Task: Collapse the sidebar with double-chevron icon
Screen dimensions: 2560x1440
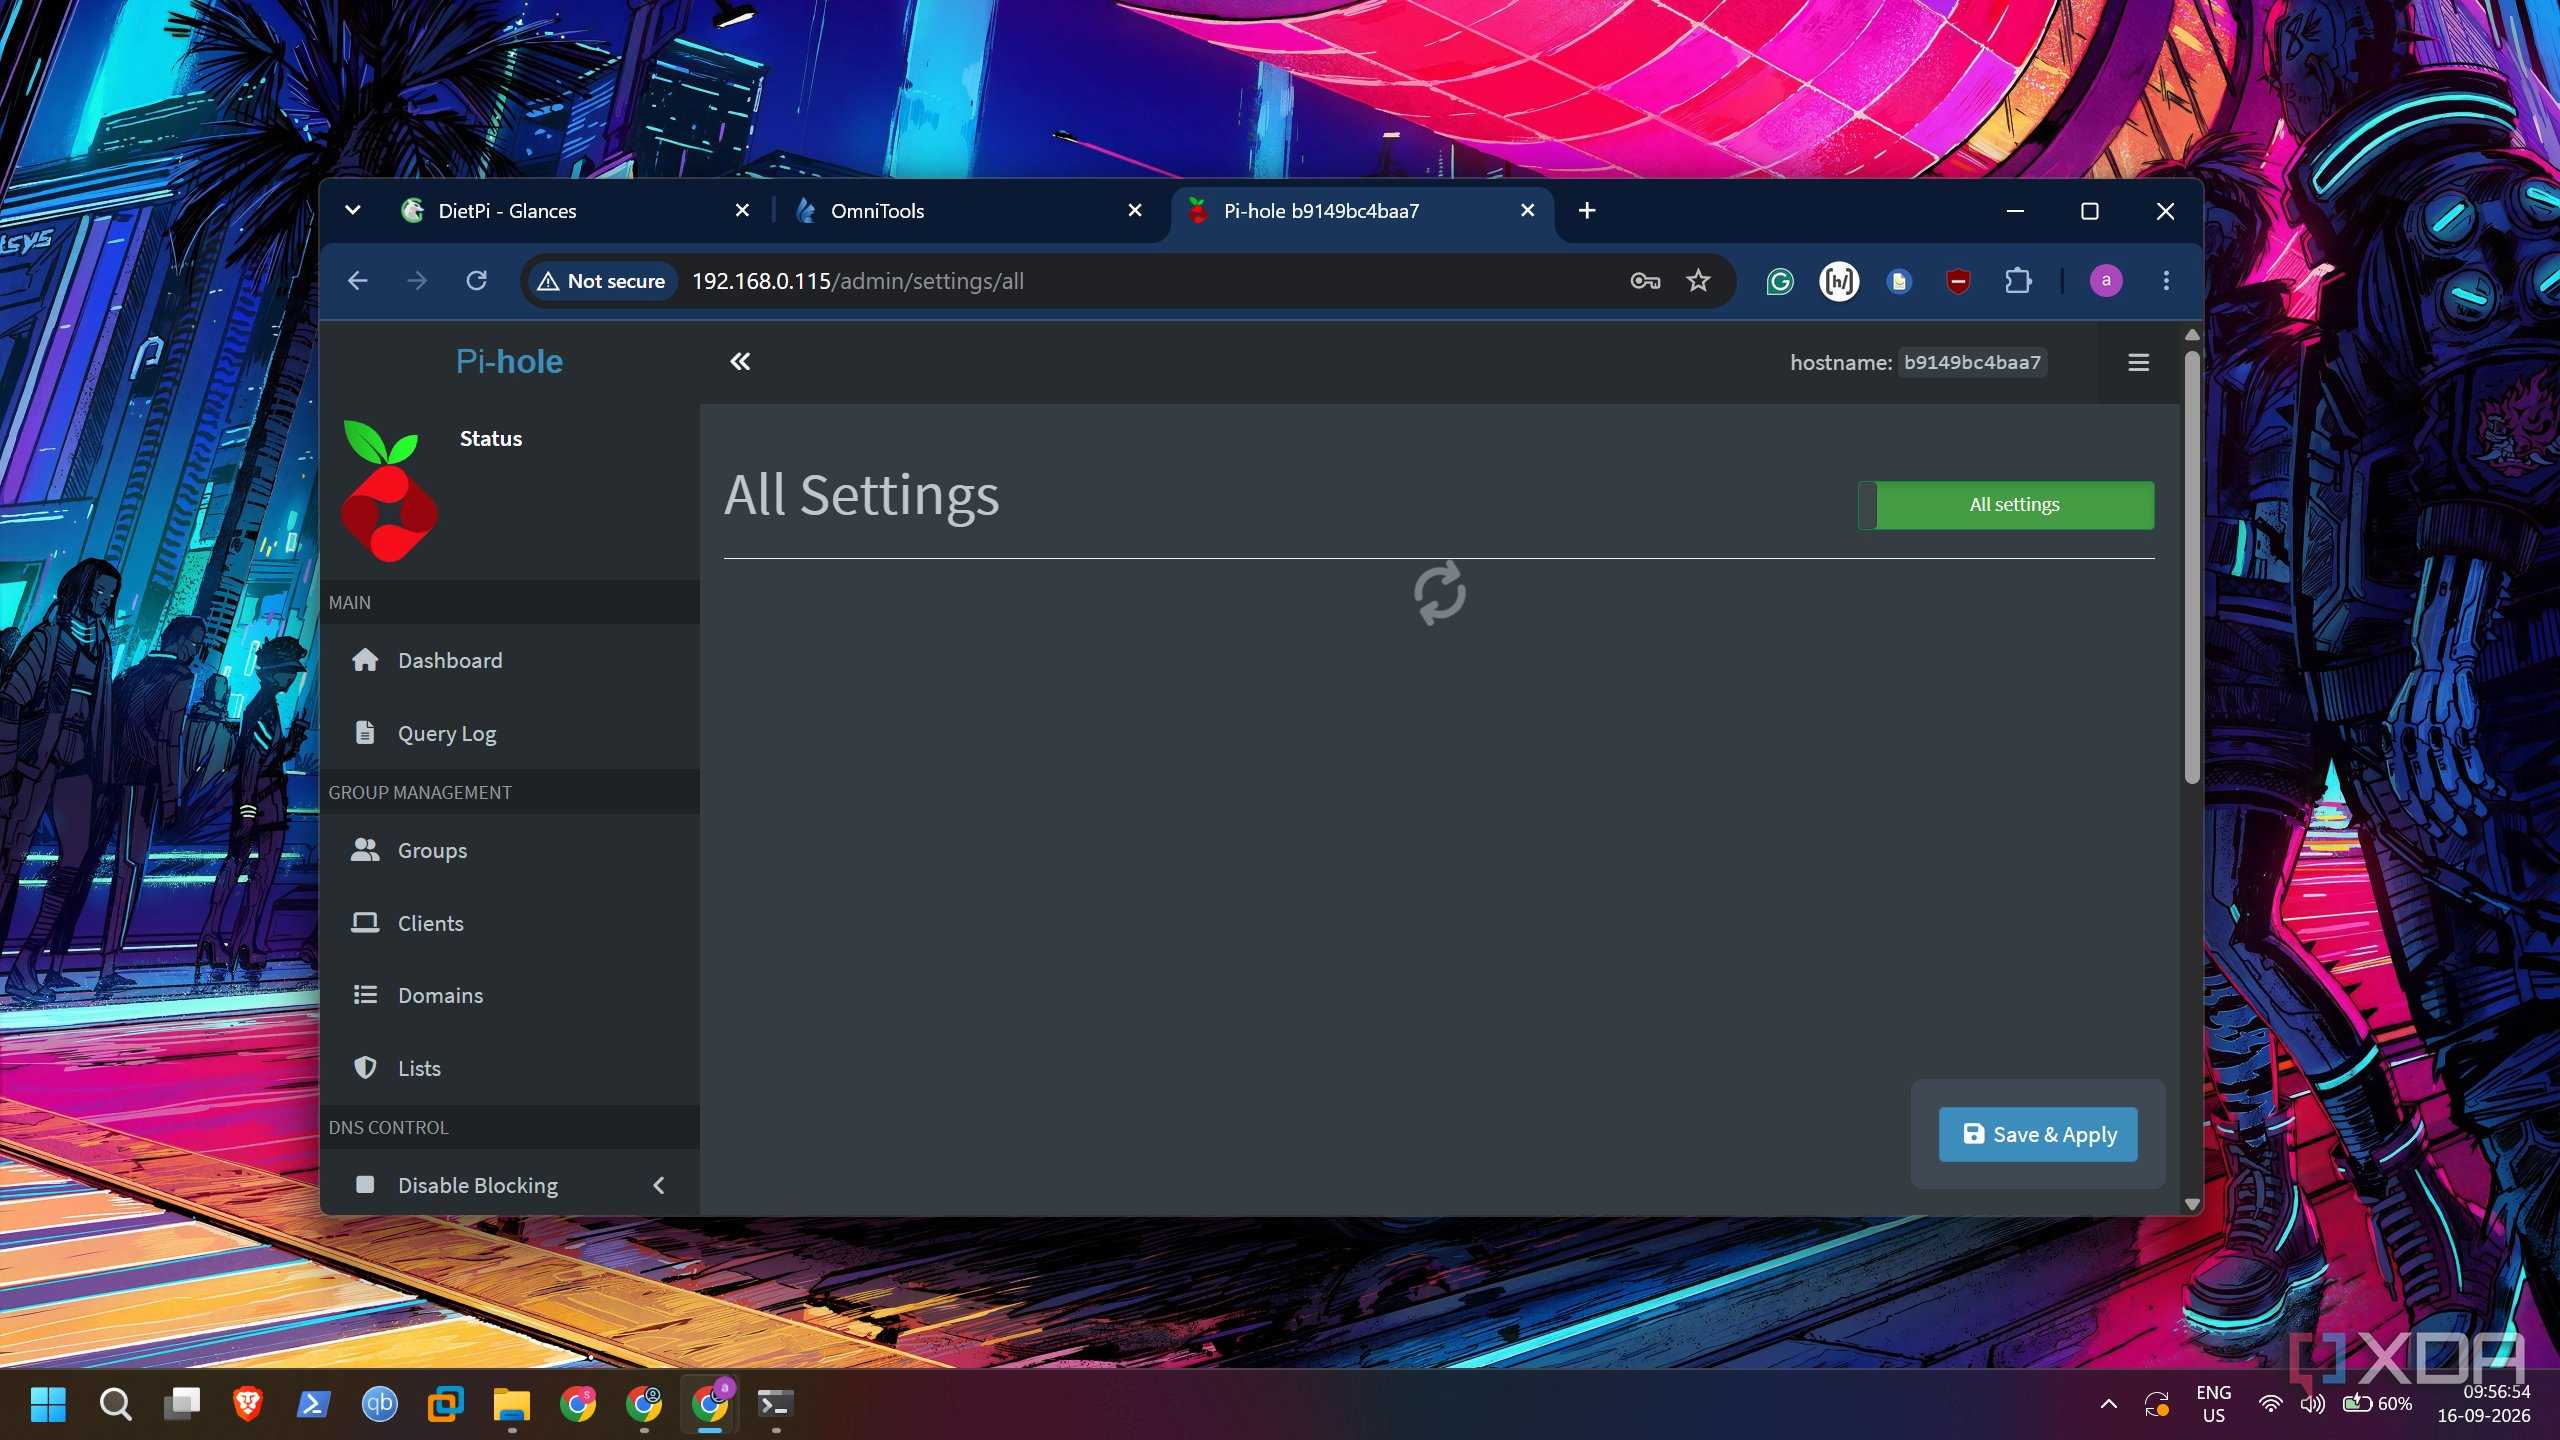Action: click(740, 362)
